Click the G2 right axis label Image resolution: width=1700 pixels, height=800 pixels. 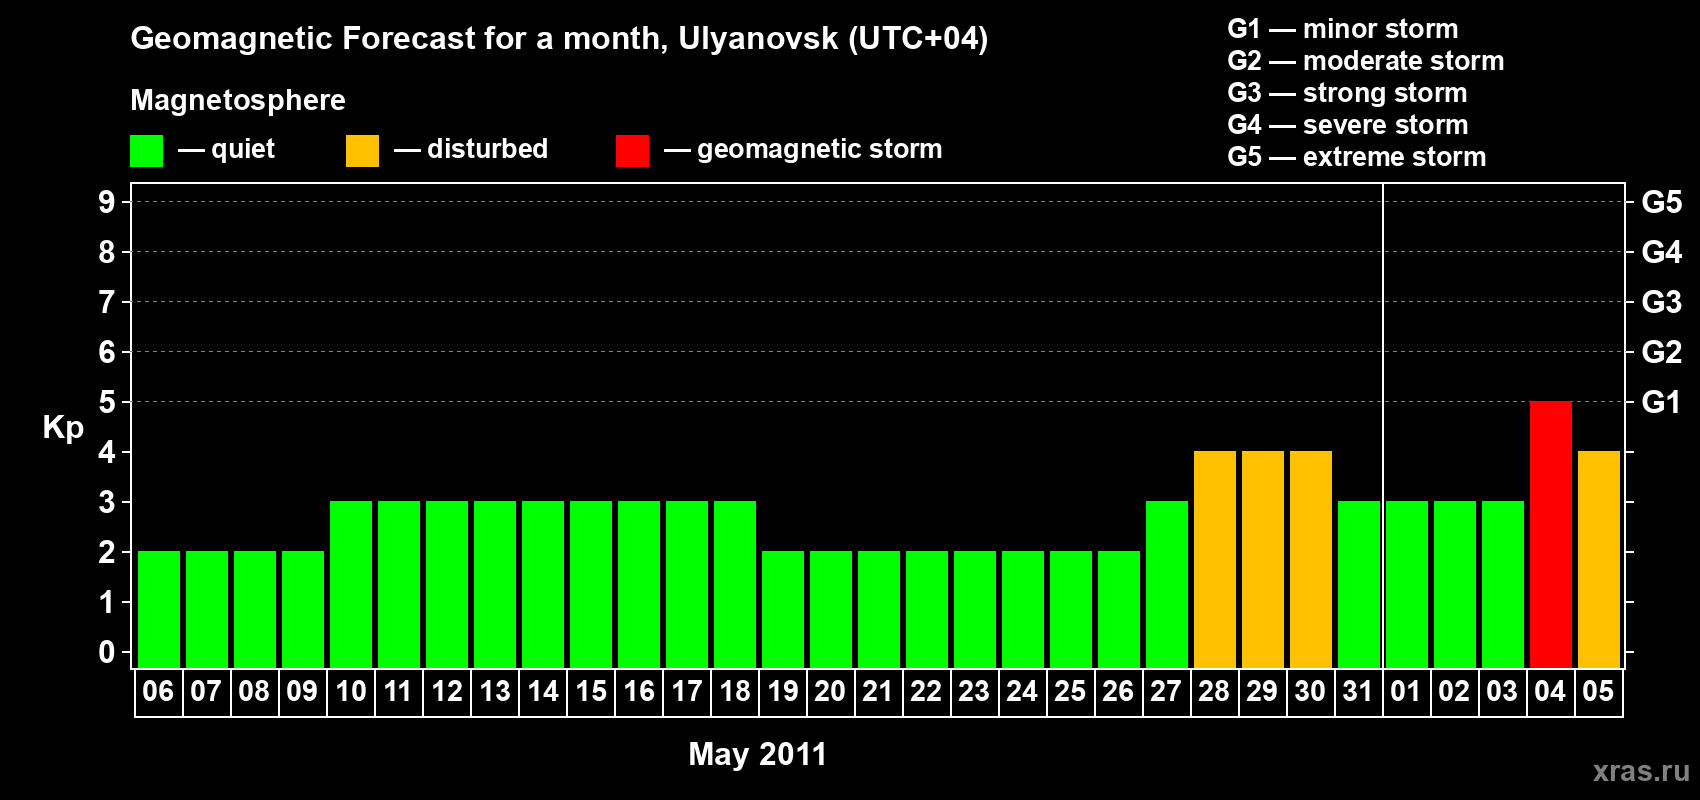(1662, 352)
